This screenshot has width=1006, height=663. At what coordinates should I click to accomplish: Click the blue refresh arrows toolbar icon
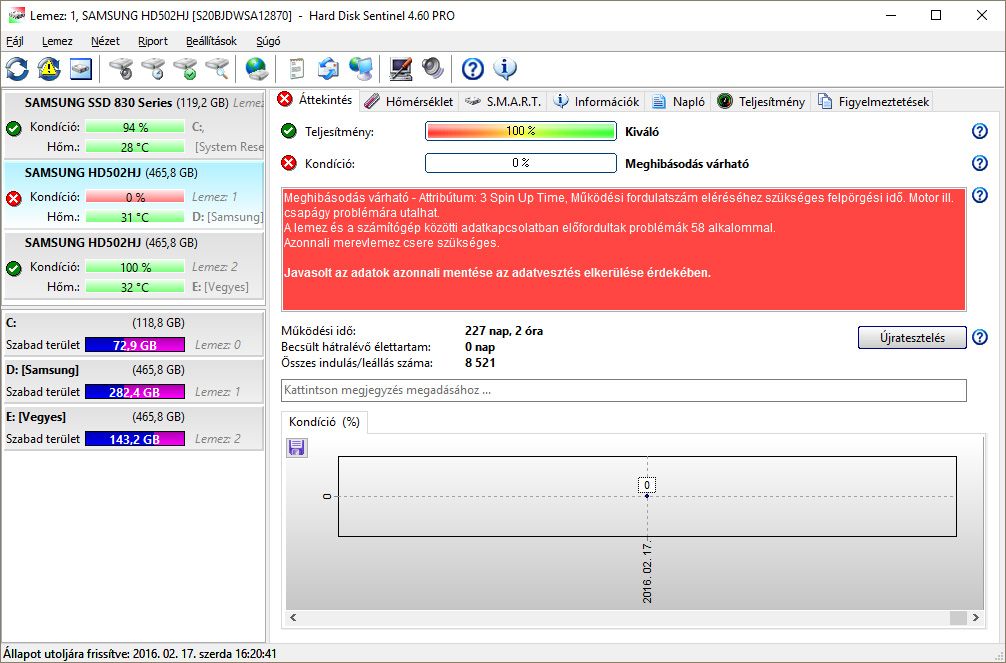tap(17, 69)
